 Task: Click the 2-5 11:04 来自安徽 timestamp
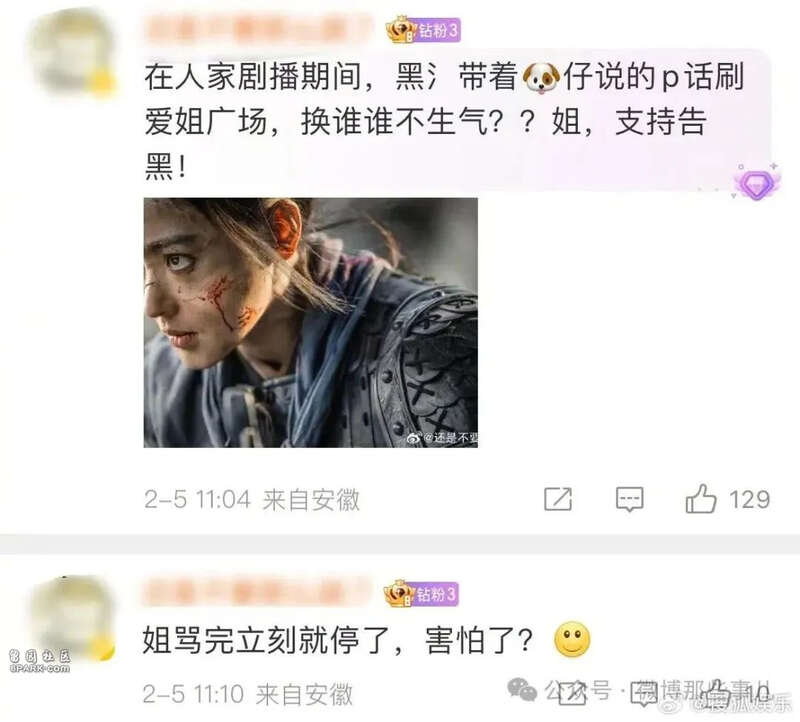coord(252,500)
